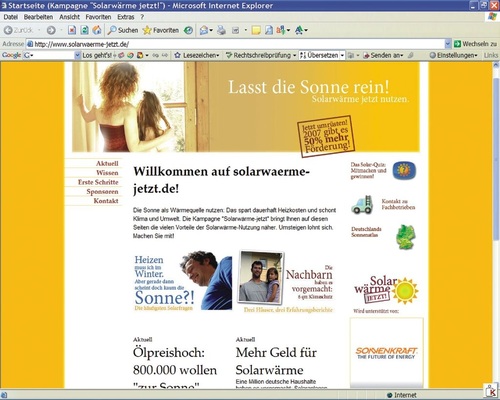500x400 pixels.
Task: Click the car with ladder icon
Action: click(x=362, y=204)
